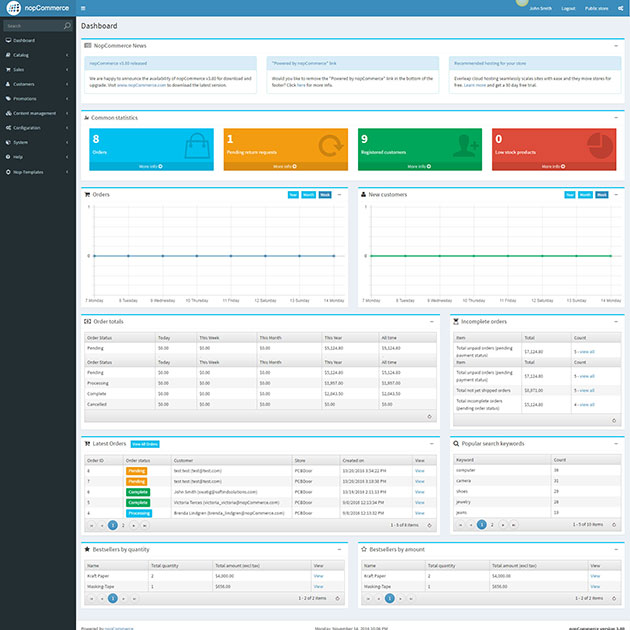Show Orders chart by Month
Image resolution: width=630 pixels, height=630 pixels.
(x=308, y=195)
